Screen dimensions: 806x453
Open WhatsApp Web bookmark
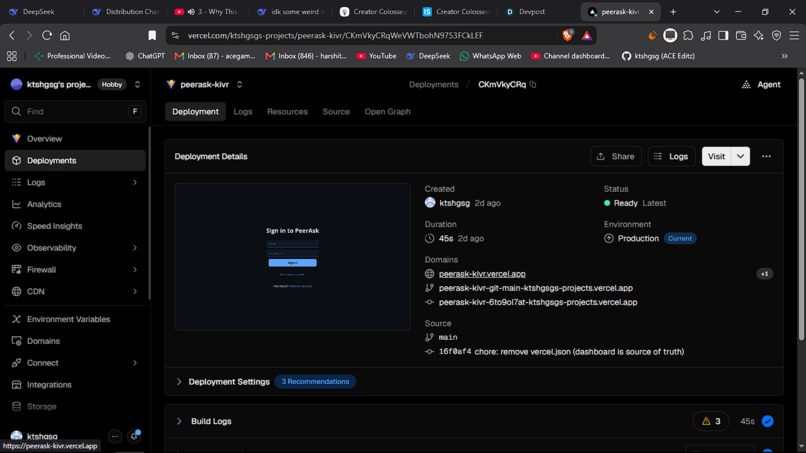tap(490, 56)
